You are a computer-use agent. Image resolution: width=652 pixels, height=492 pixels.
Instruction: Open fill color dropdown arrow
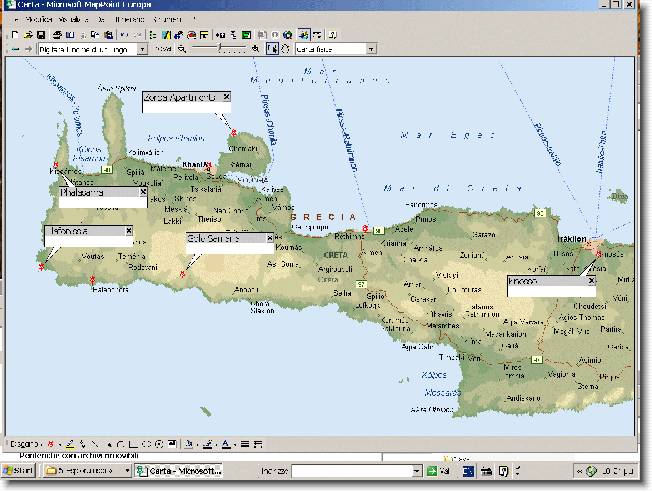[197, 445]
